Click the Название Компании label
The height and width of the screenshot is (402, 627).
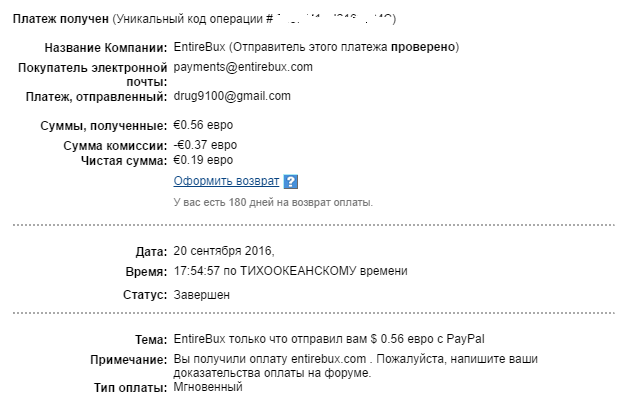106,48
